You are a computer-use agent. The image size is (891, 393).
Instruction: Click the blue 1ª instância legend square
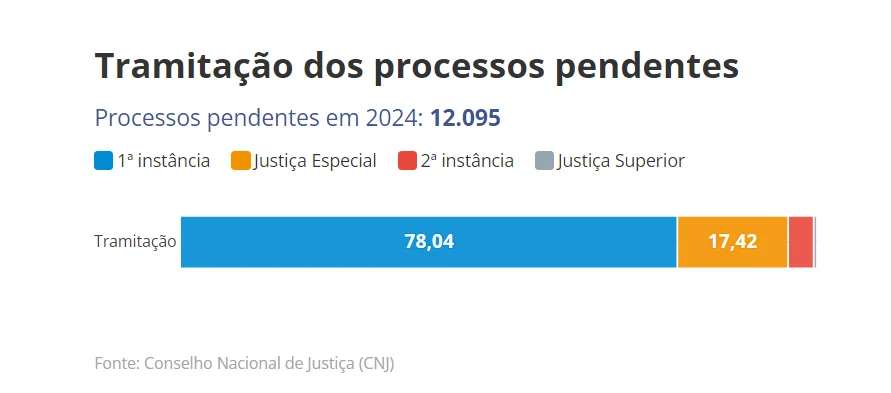pos(103,161)
